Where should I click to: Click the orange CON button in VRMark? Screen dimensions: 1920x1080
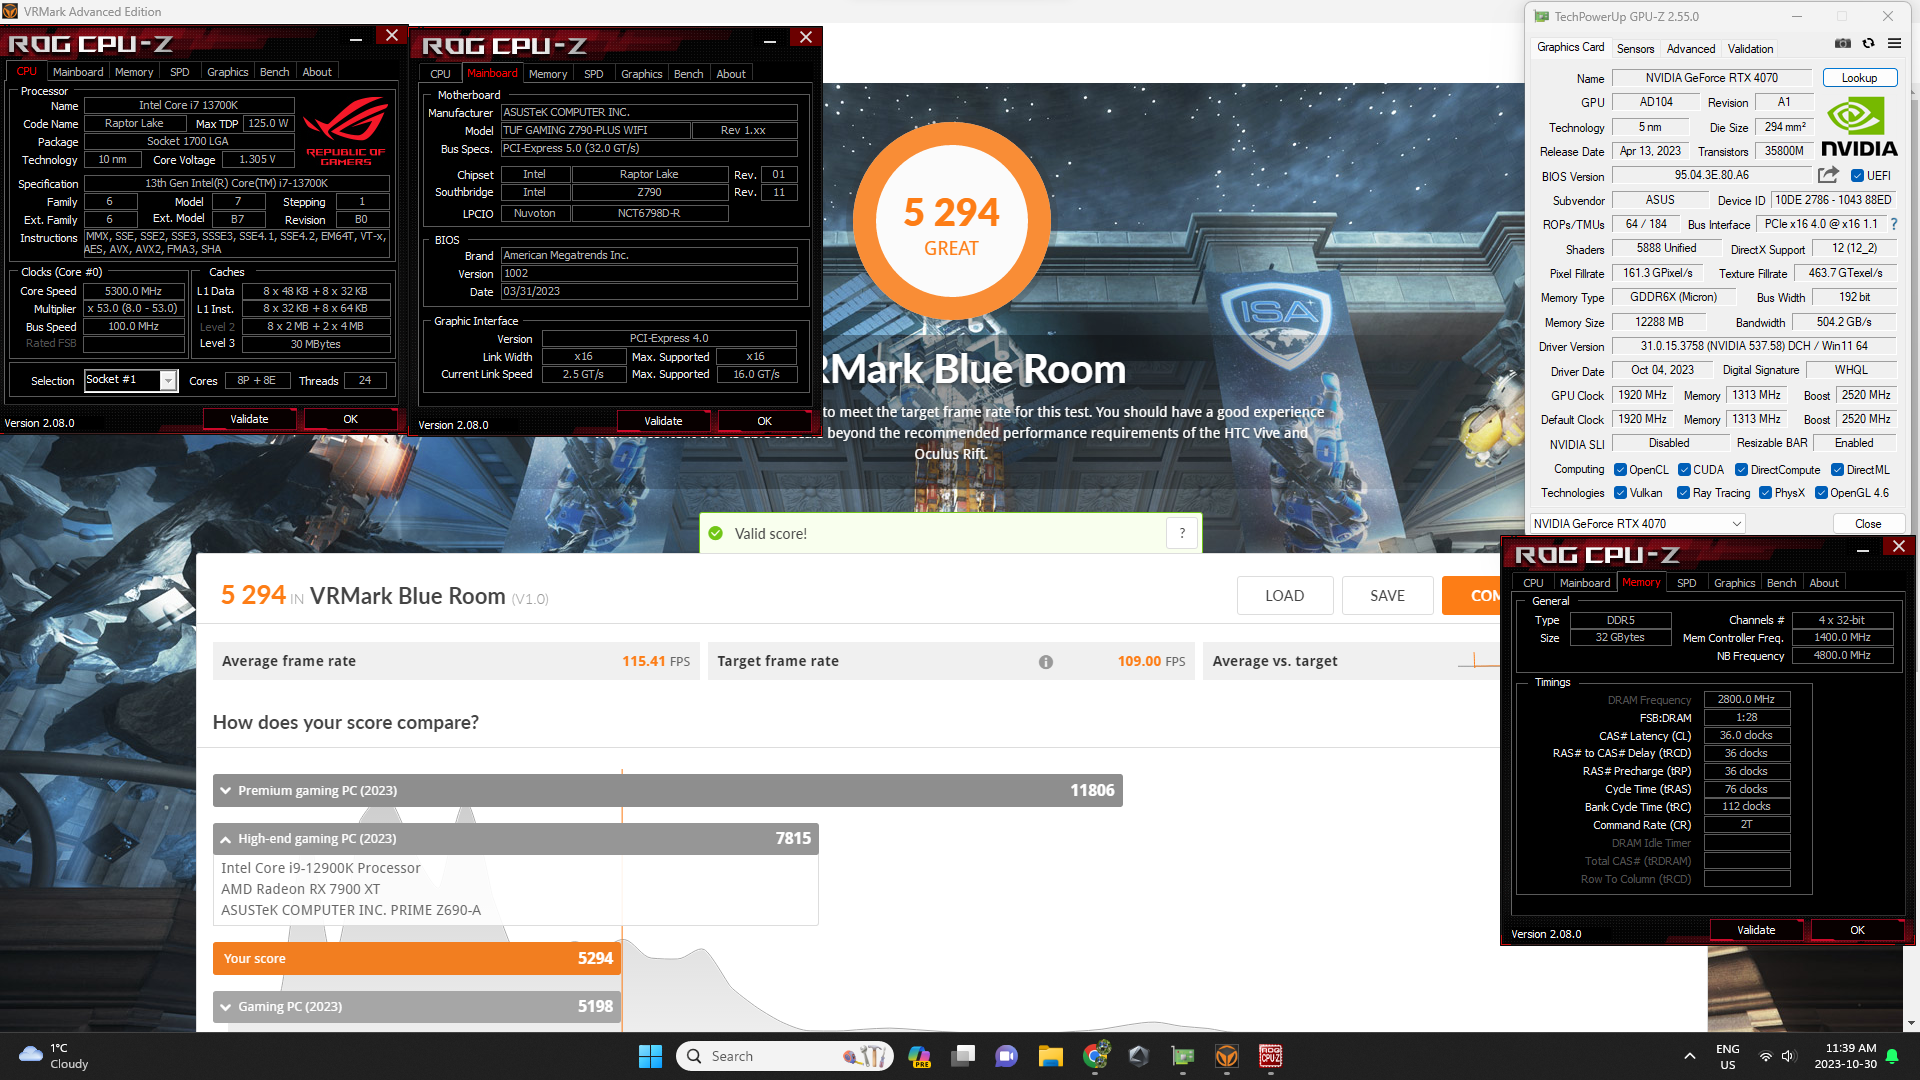pyautogui.click(x=1471, y=596)
